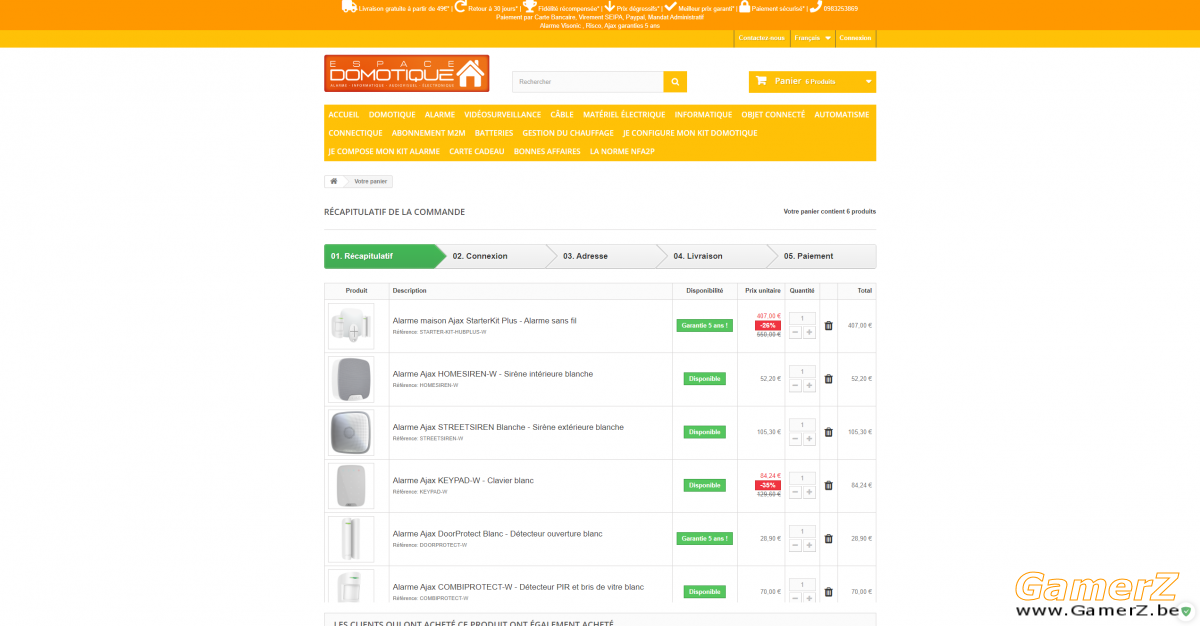Go to the INFORMATIQUE category

coord(703,115)
